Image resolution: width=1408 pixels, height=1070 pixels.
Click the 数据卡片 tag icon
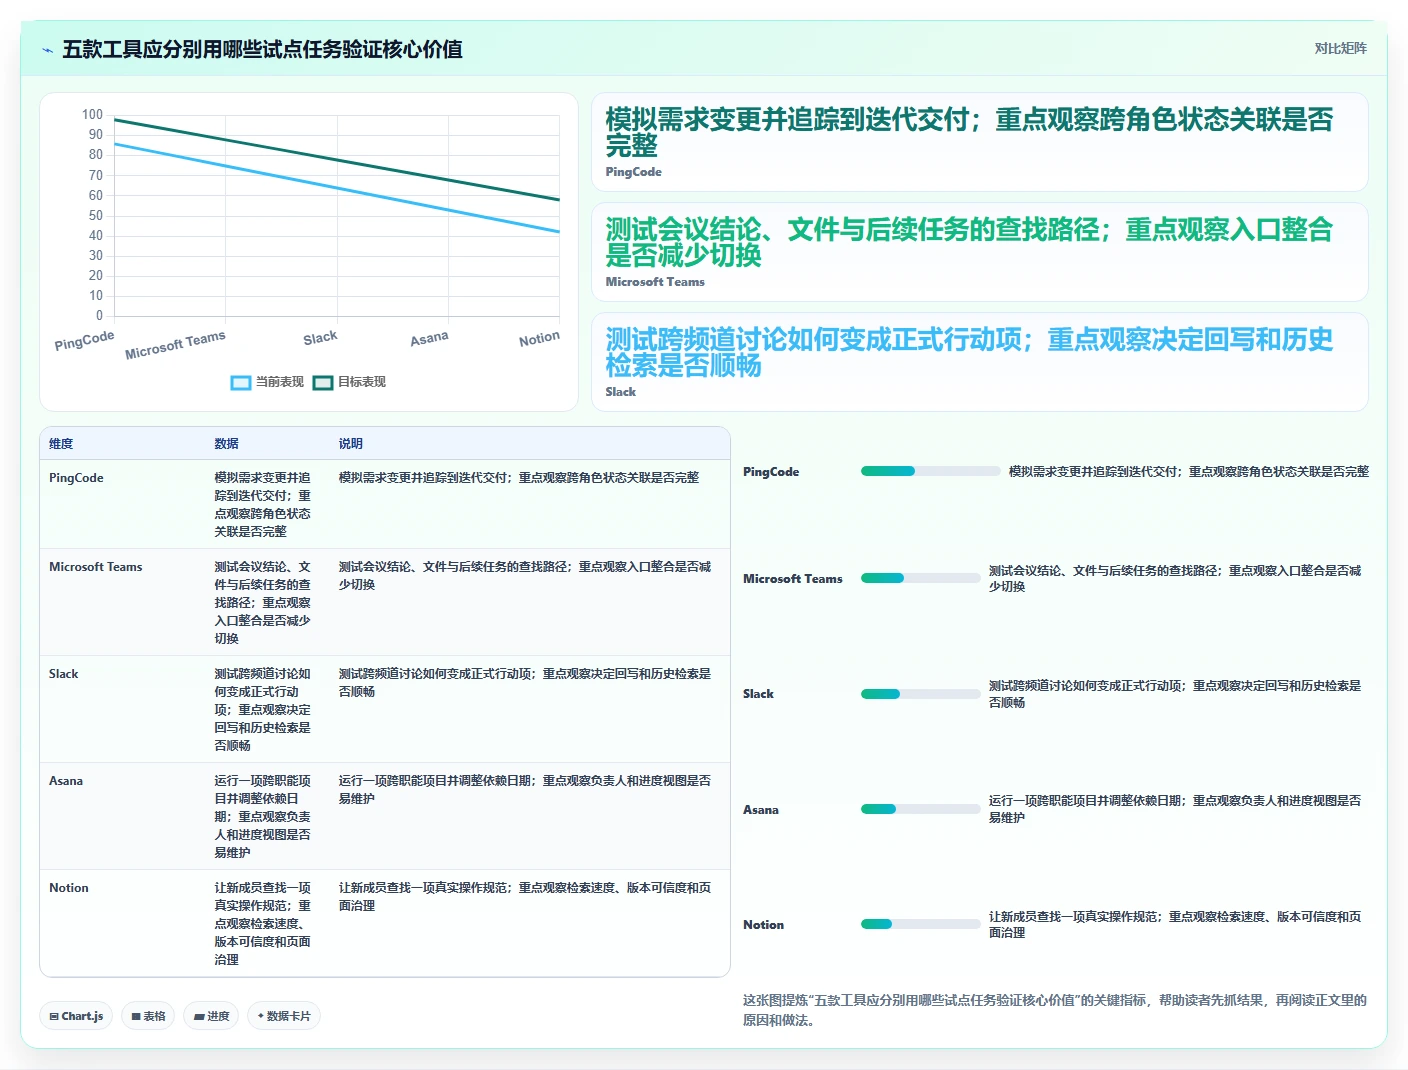(x=261, y=1016)
